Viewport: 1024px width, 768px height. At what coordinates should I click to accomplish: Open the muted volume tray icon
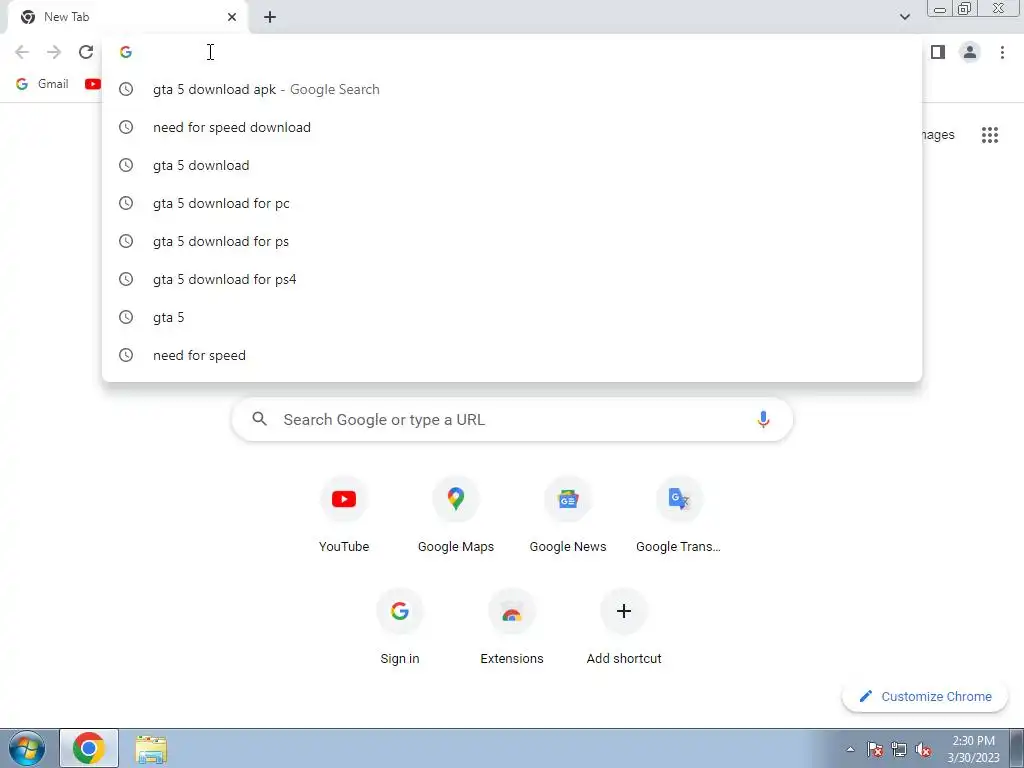click(x=923, y=749)
